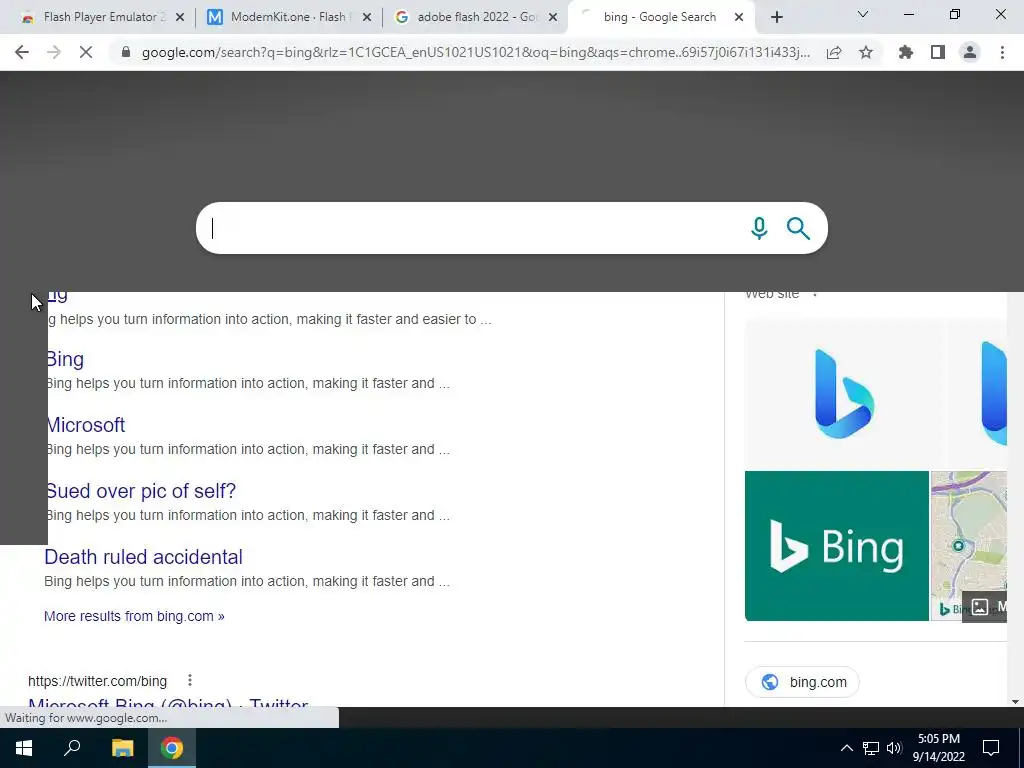The image size is (1024, 768).
Task: Click the more images icon button
Action: coord(985,607)
